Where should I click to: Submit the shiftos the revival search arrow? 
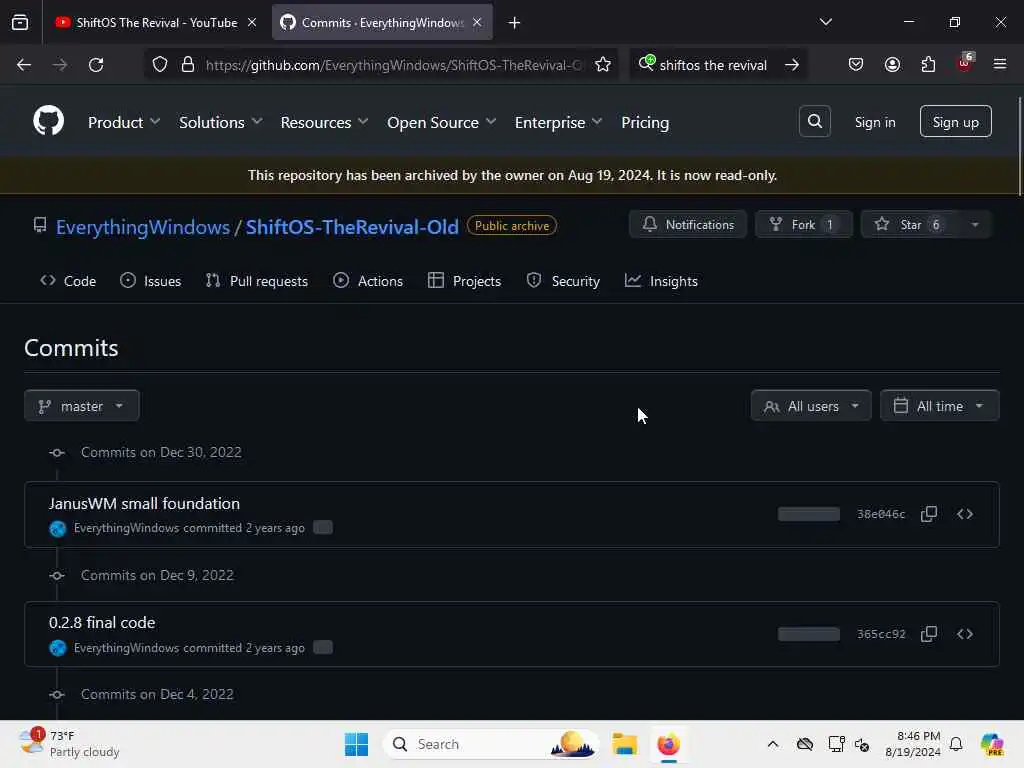[792, 65]
